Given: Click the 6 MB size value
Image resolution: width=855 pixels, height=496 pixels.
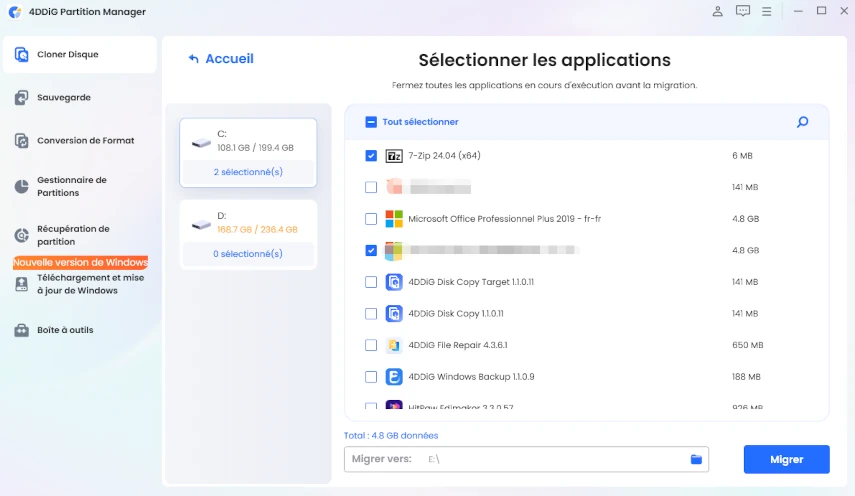Looking at the screenshot, I should click(742, 155).
